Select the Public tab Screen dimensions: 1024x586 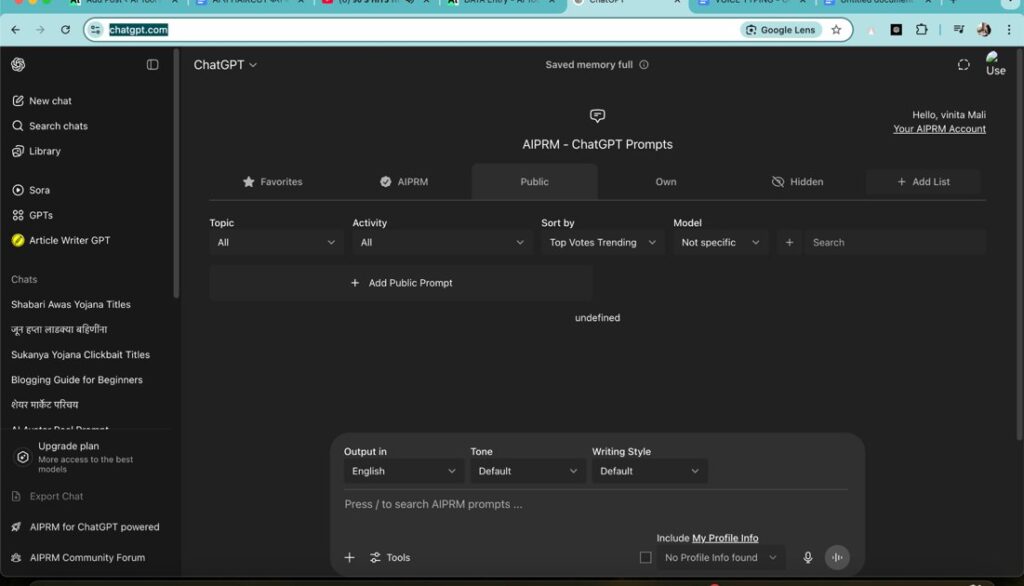(534, 182)
